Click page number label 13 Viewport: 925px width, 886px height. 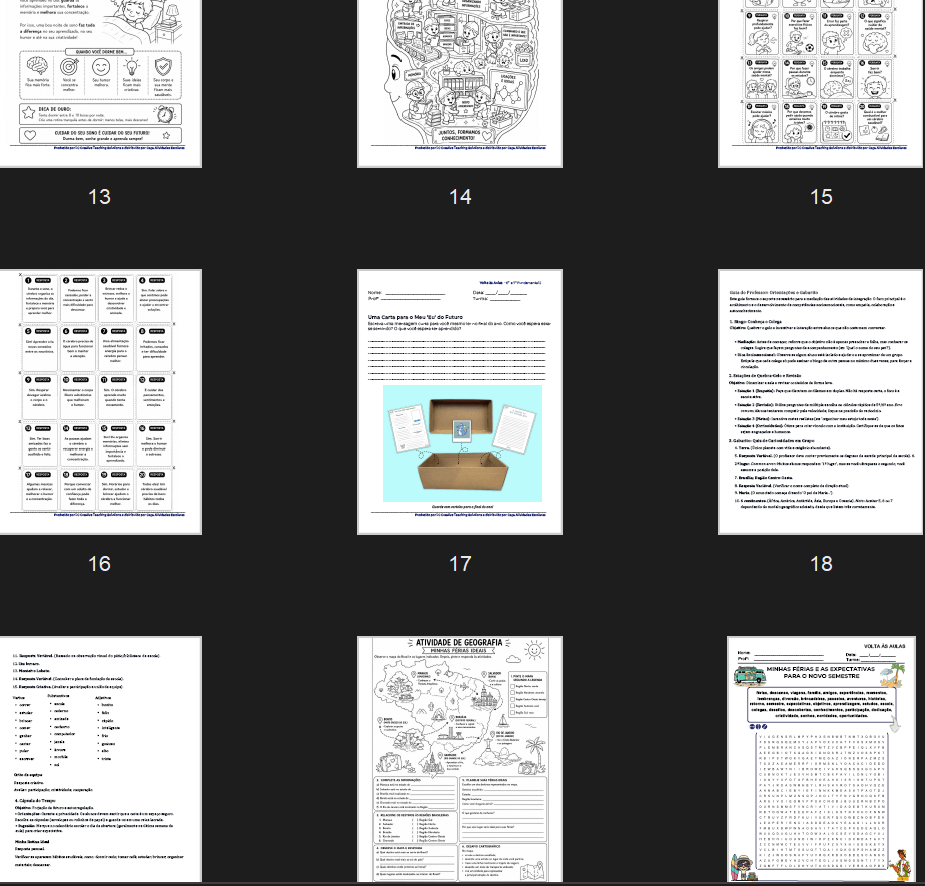(99, 196)
